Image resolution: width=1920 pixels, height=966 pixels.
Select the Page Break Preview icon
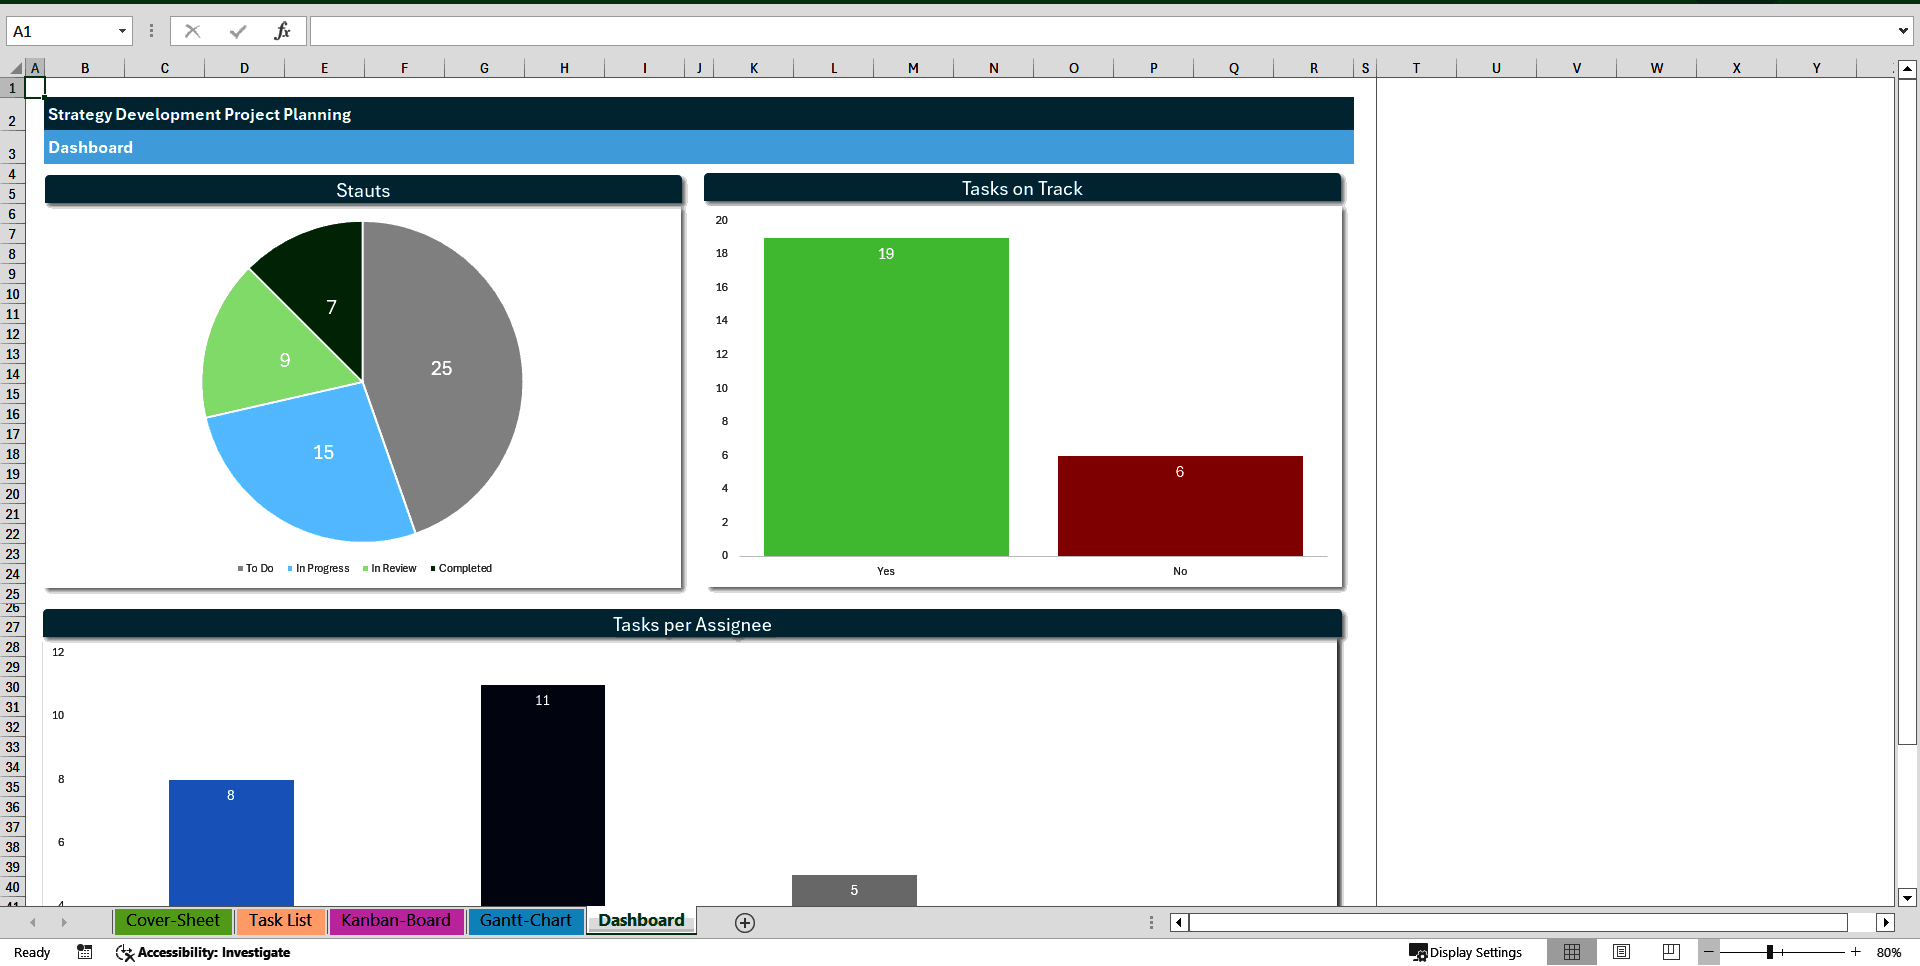coord(1670,952)
